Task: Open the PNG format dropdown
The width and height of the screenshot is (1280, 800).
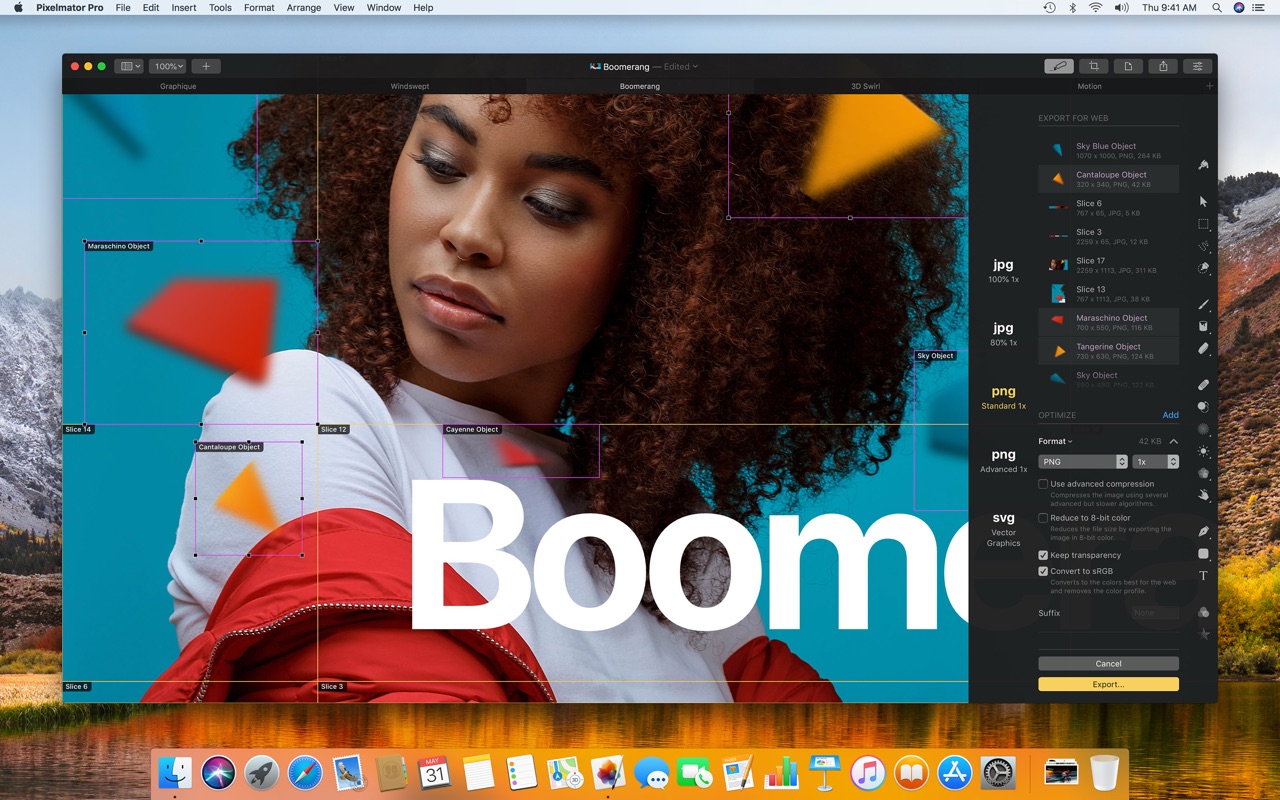Action: pyautogui.click(x=1083, y=462)
